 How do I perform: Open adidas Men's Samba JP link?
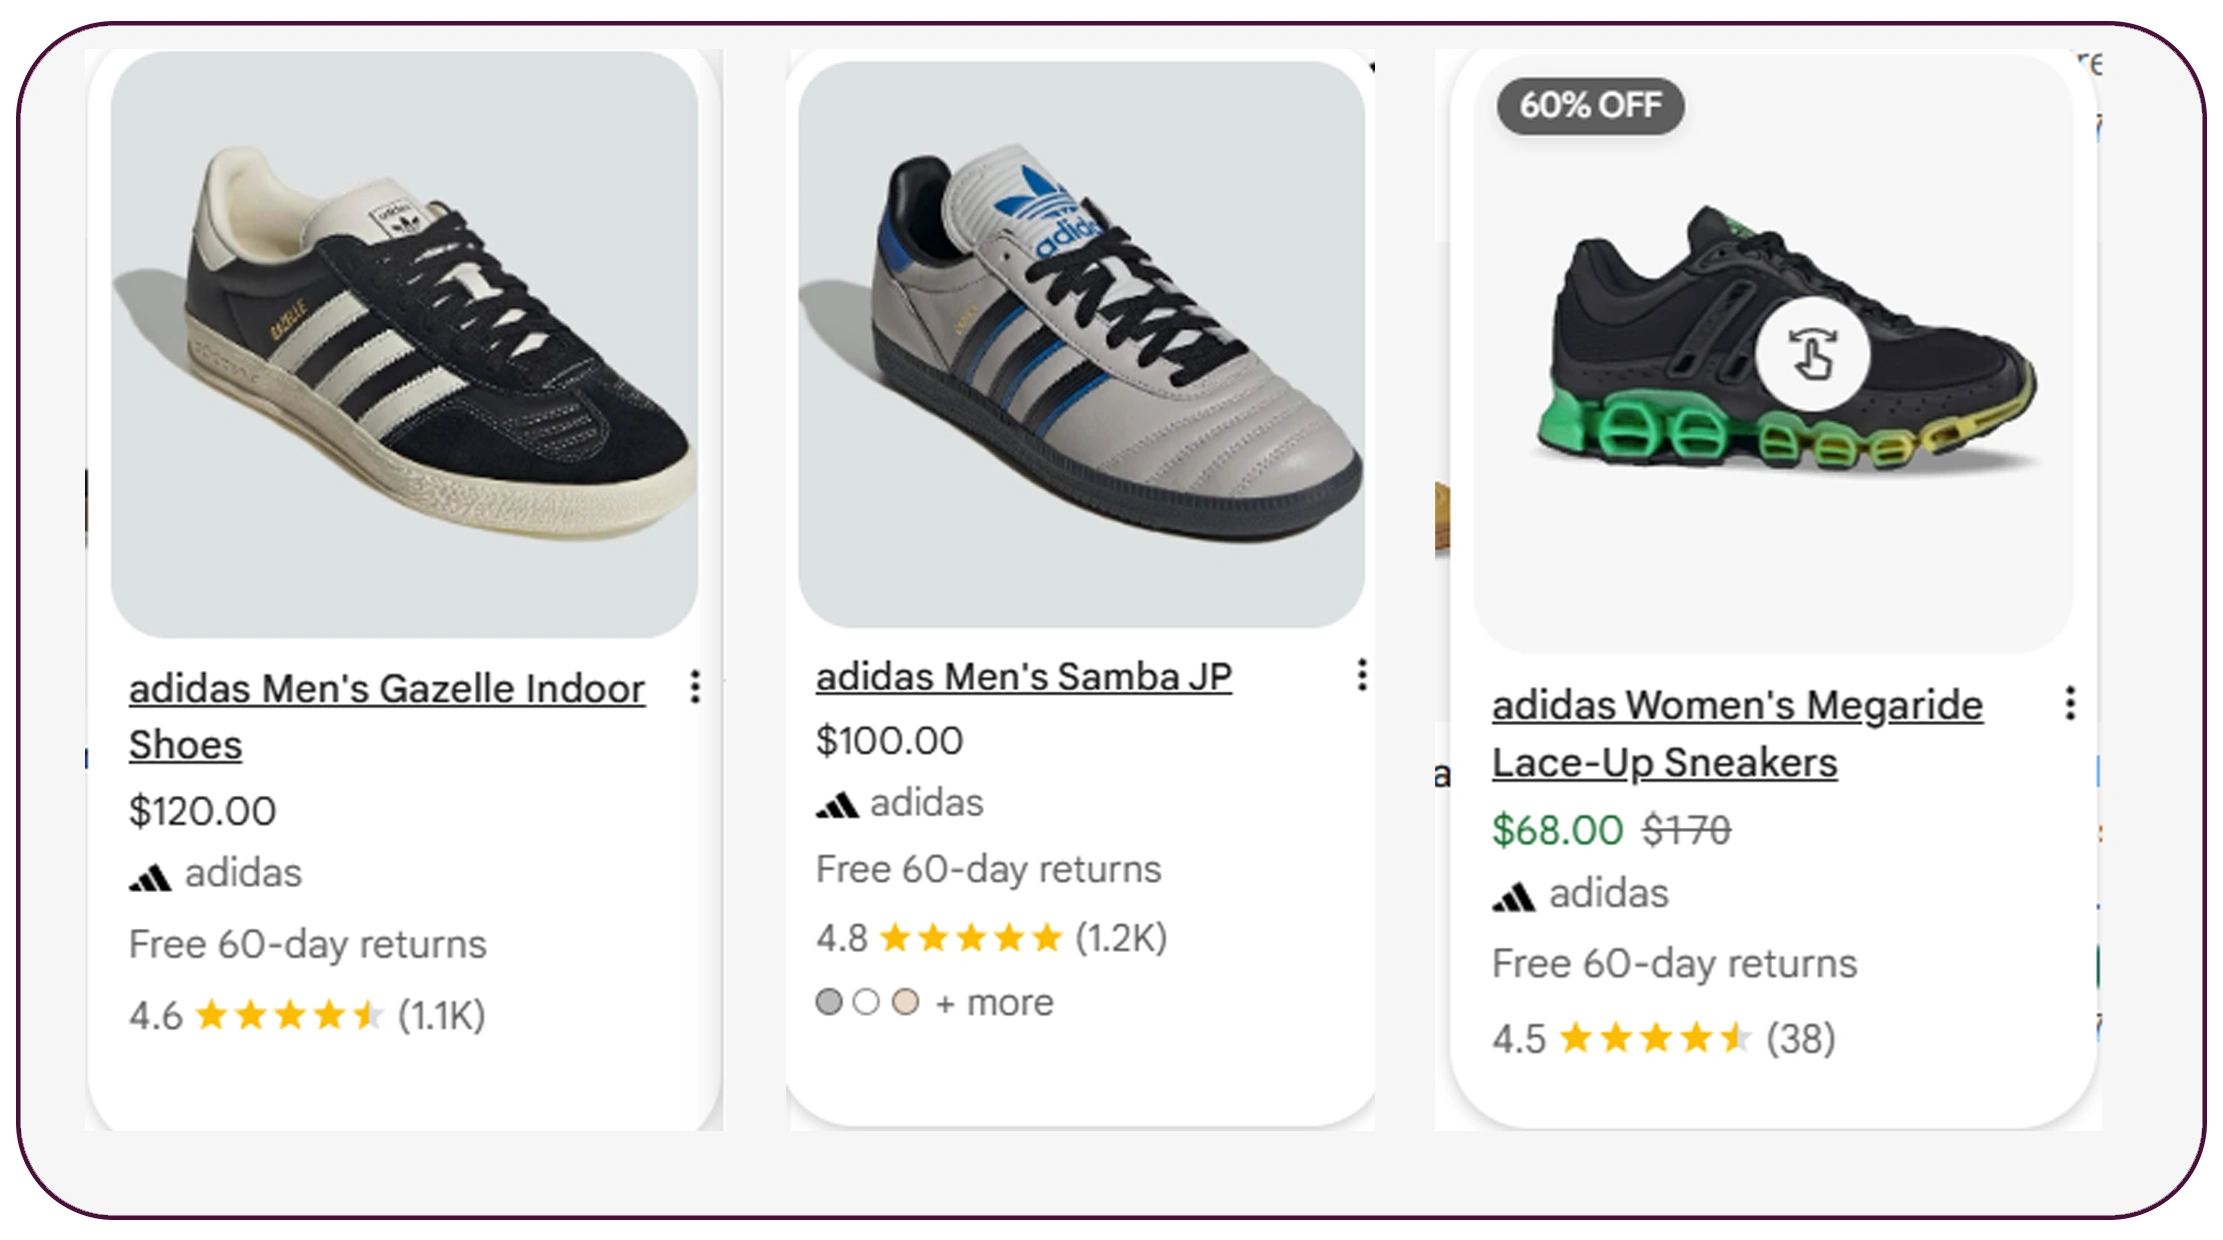coord(1023,677)
